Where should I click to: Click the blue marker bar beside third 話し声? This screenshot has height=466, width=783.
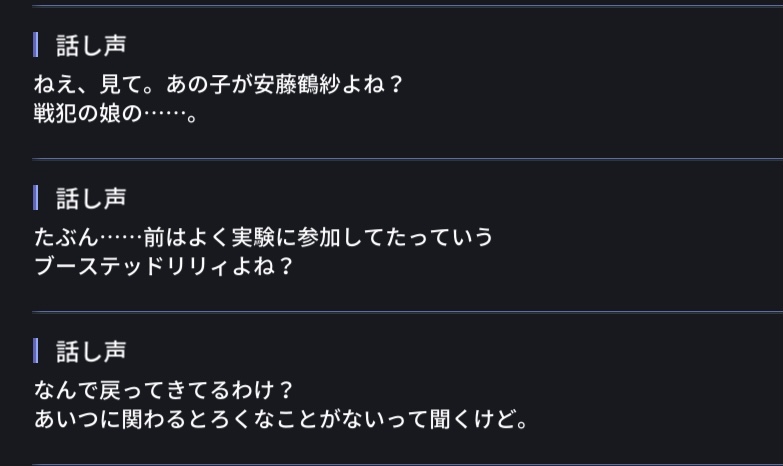tap(36, 351)
